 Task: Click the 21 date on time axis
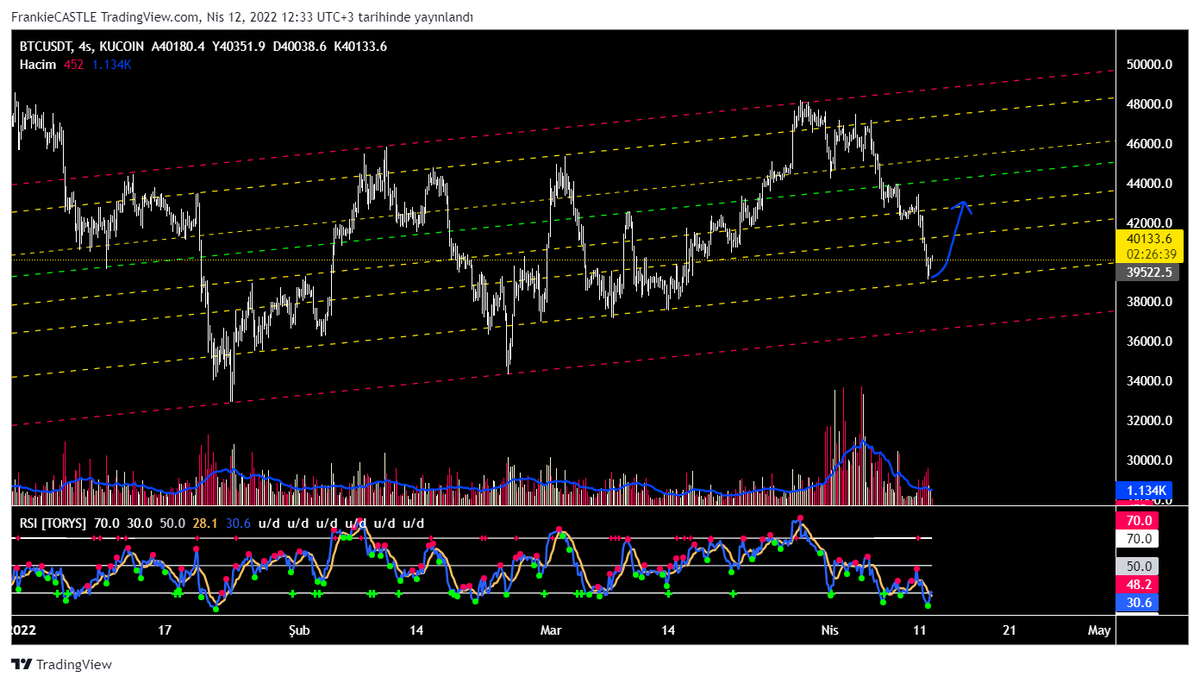coord(1010,631)
